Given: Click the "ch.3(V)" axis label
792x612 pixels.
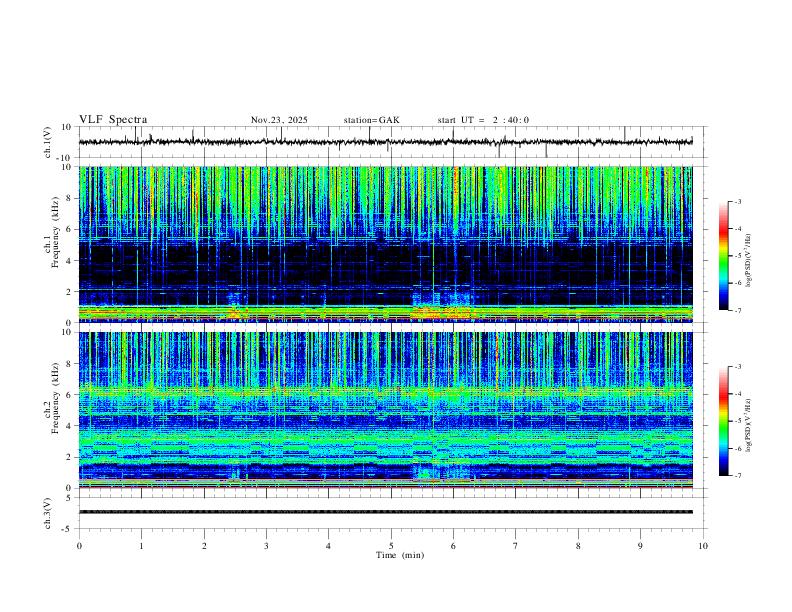Looking at the screenshot, I should click(x=48, y=513).
